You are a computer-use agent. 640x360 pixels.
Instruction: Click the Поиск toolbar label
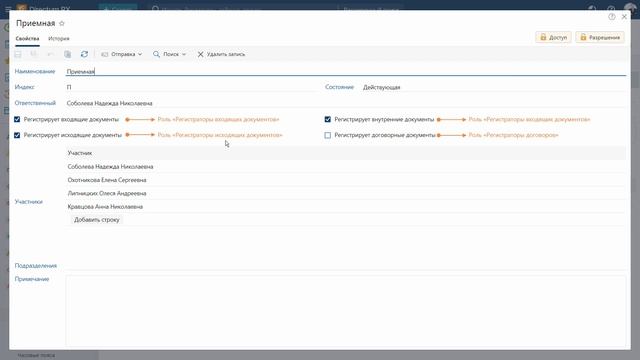[x=171, y=54]
